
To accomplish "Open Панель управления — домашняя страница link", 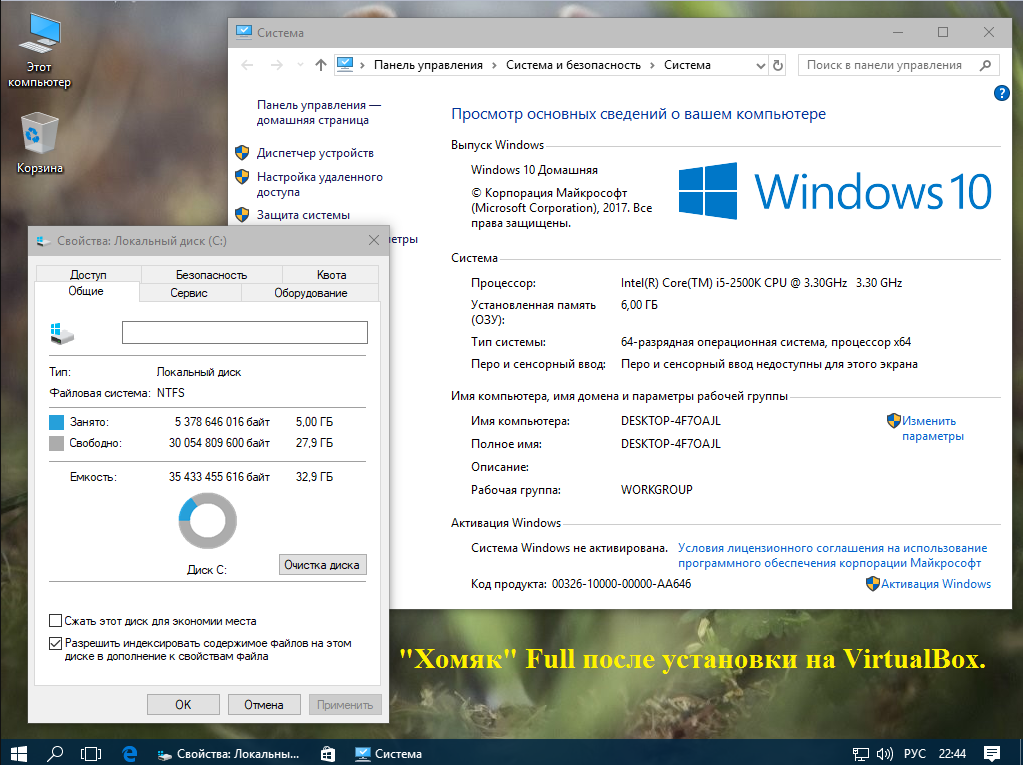I will click(318, 112).
